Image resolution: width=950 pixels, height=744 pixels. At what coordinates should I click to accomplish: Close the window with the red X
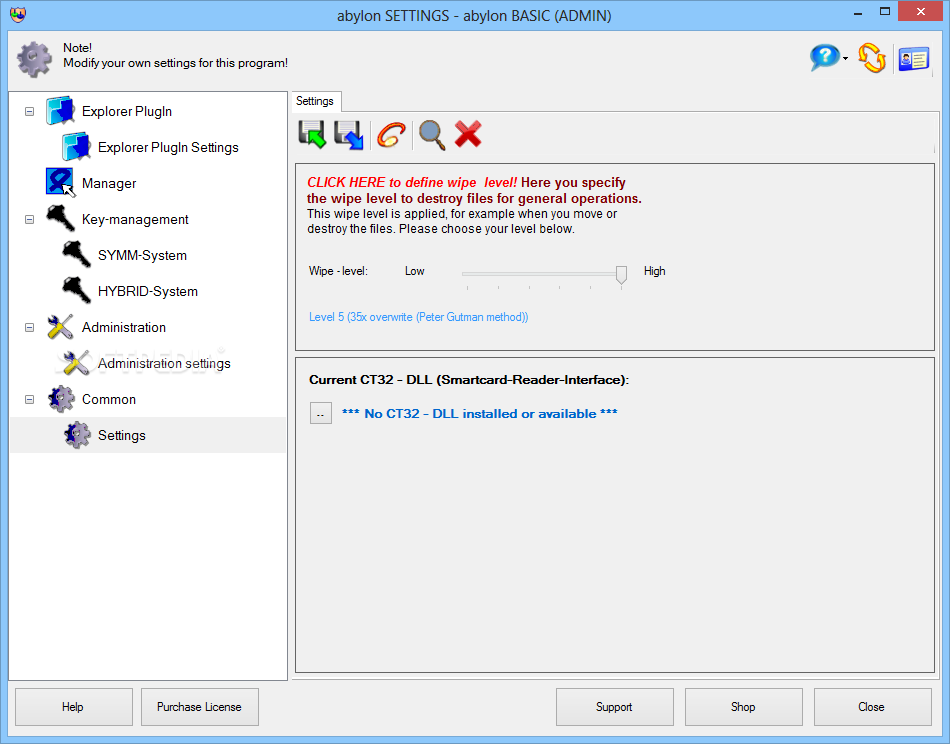tap(921, 12)
